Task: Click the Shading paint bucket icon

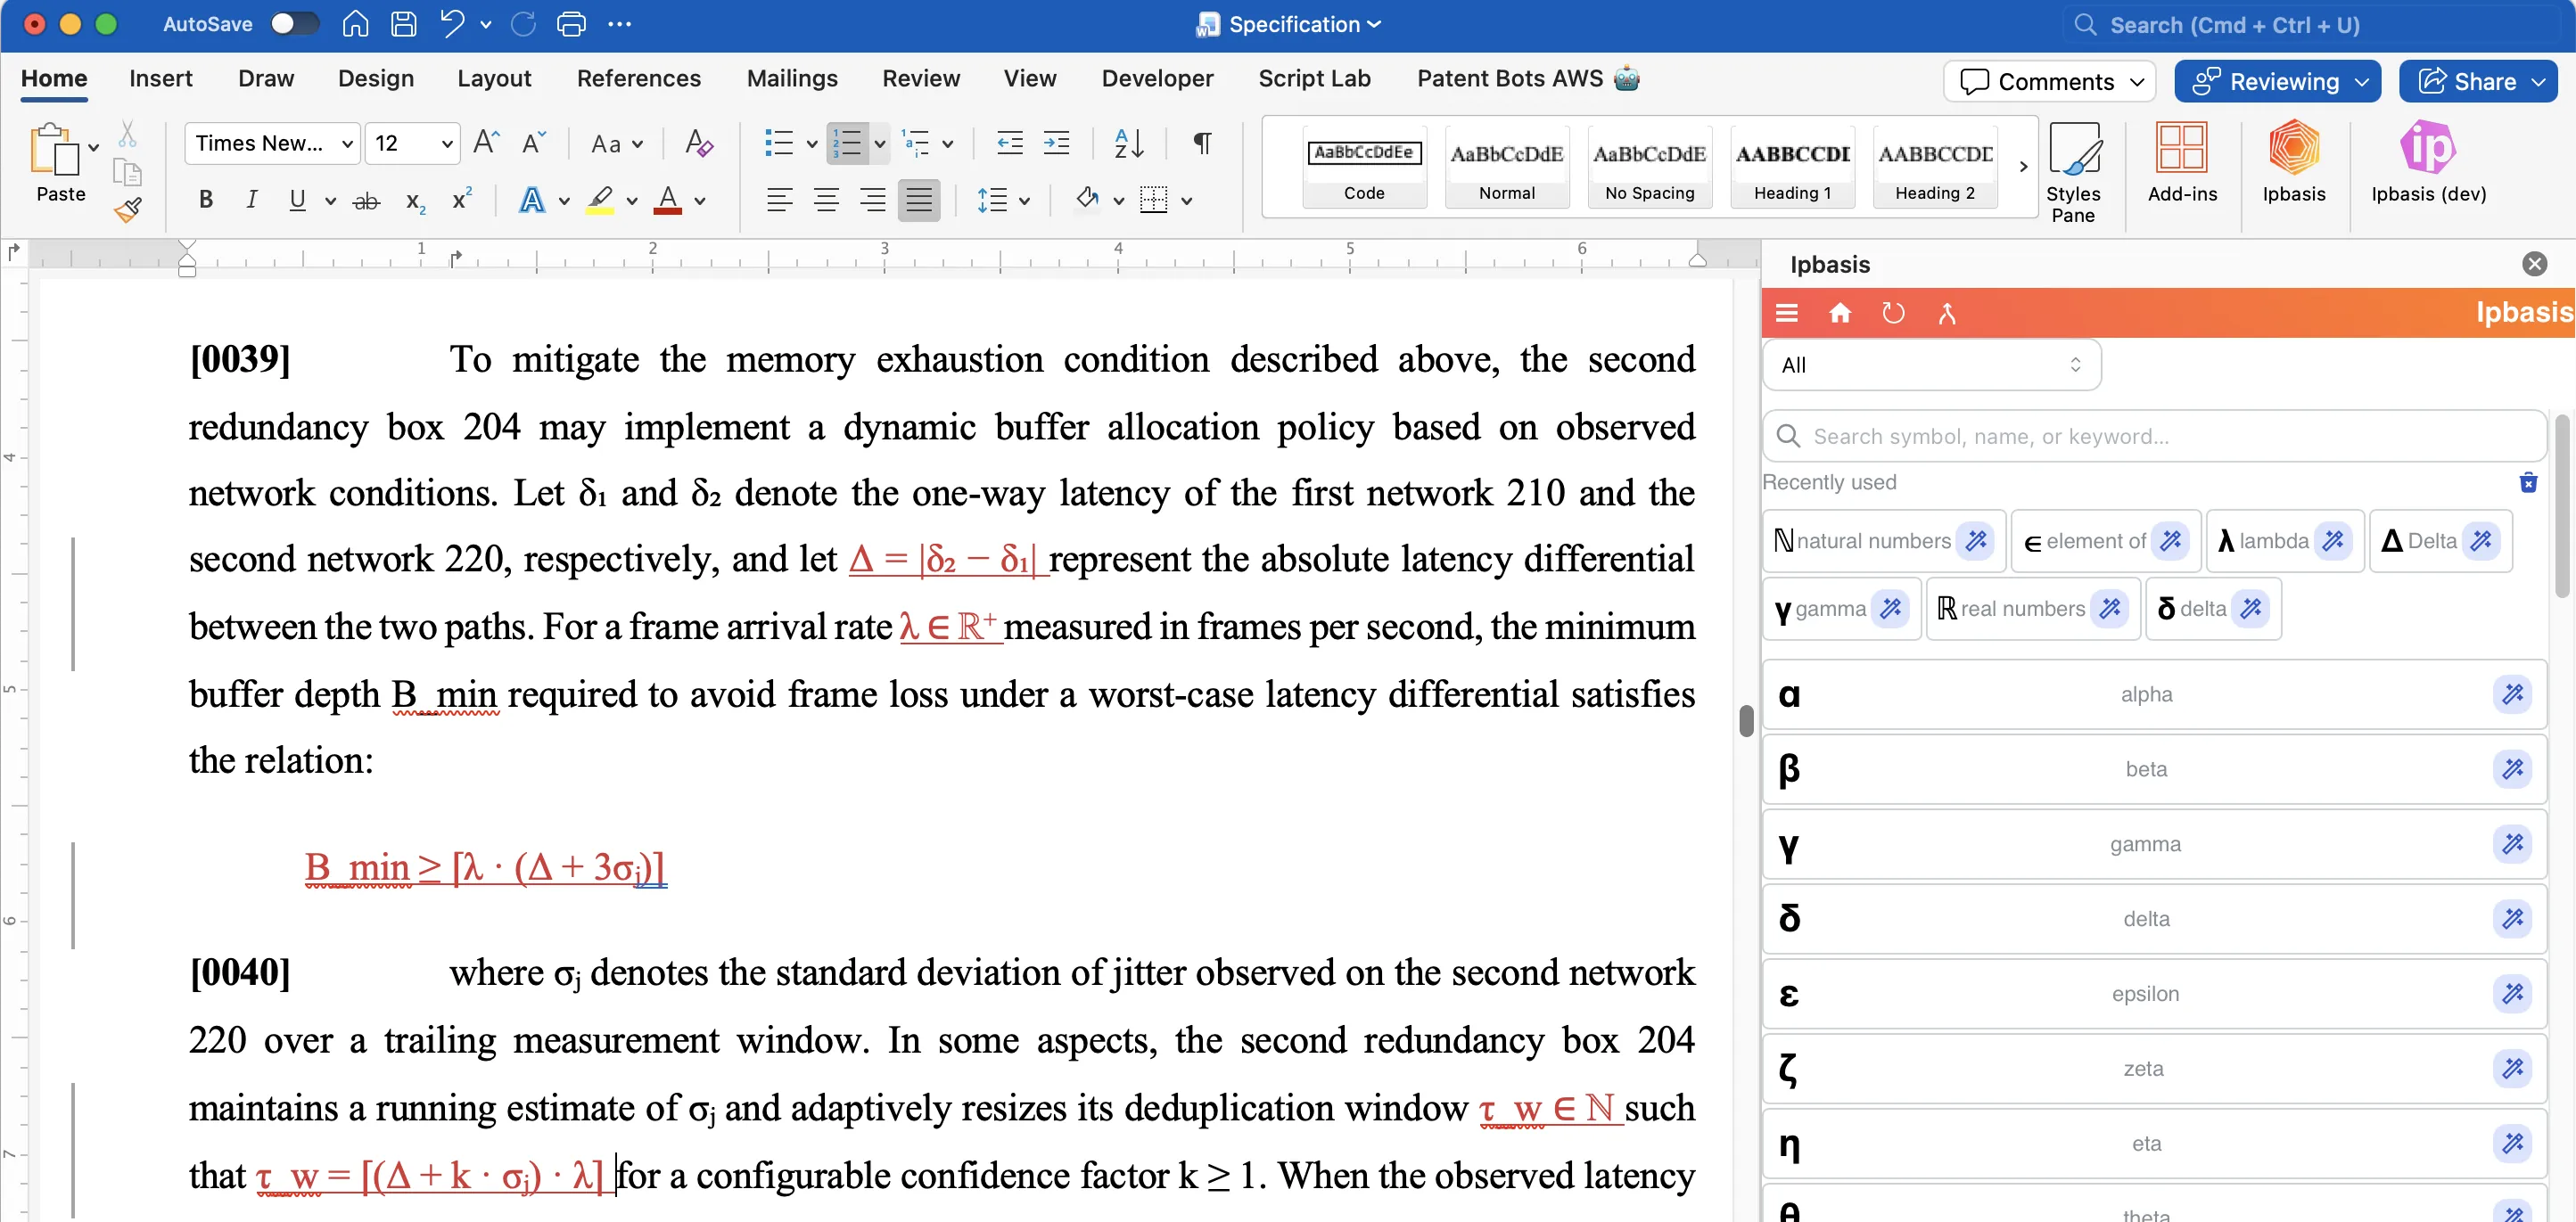Action: point(1087,199)
